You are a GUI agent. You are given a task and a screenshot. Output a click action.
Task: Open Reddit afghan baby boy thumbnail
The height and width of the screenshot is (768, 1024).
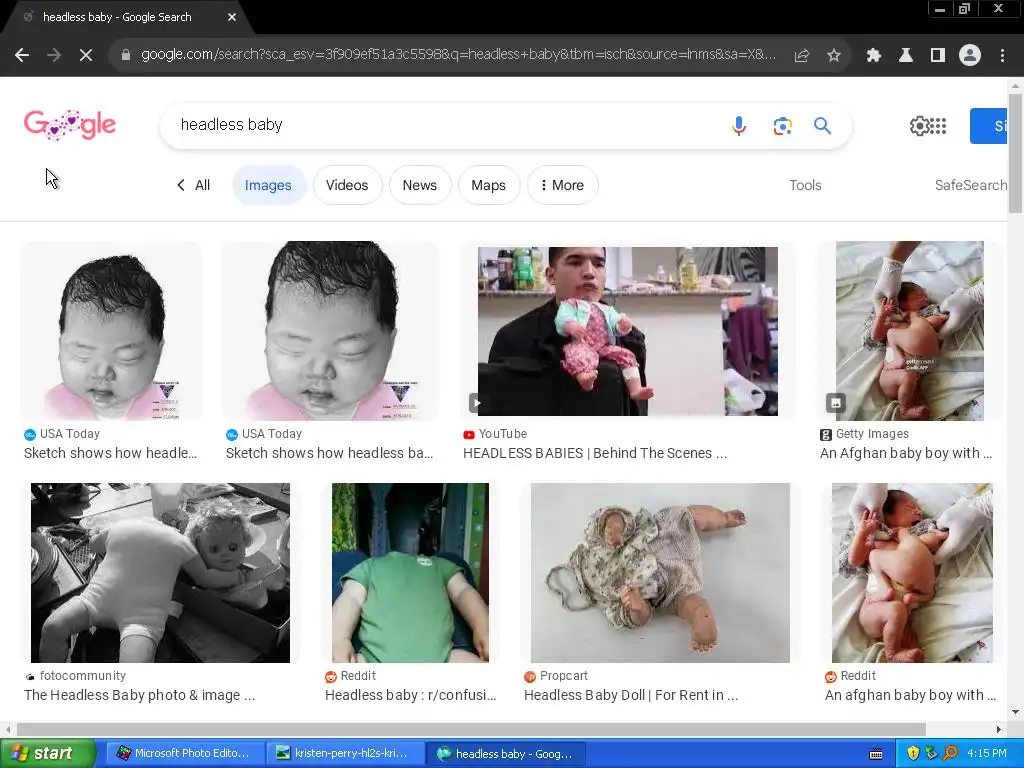coord(912,573)
